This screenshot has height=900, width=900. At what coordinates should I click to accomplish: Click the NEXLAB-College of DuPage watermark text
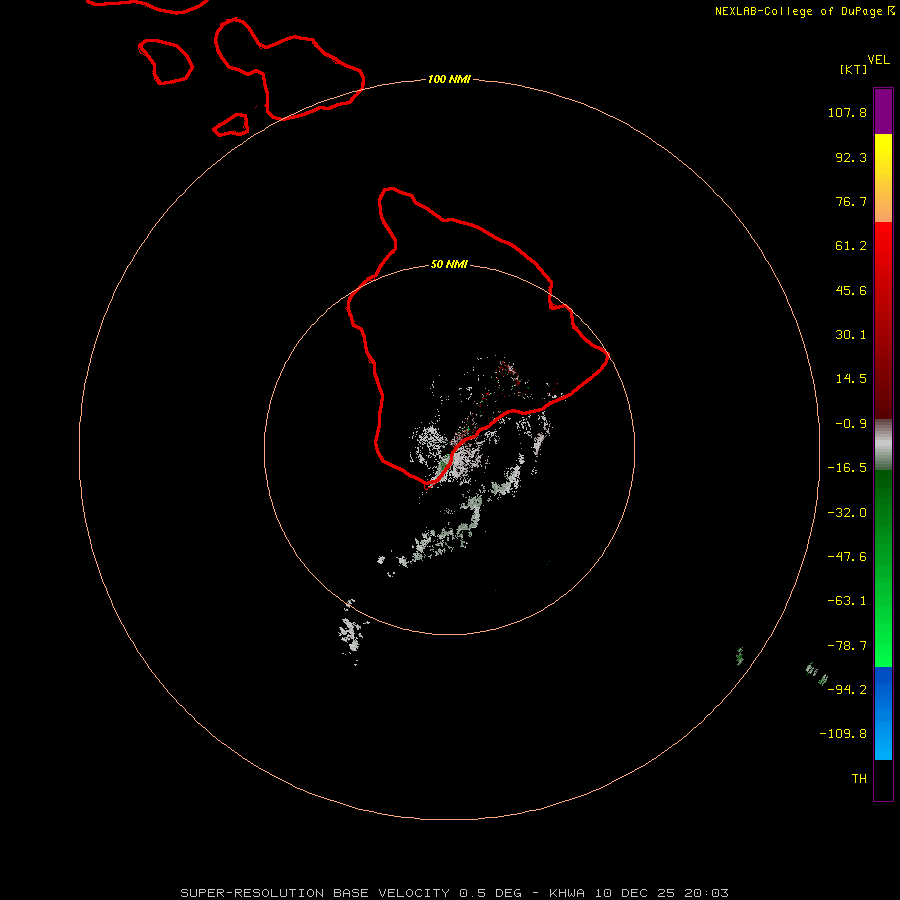point(805,11)
